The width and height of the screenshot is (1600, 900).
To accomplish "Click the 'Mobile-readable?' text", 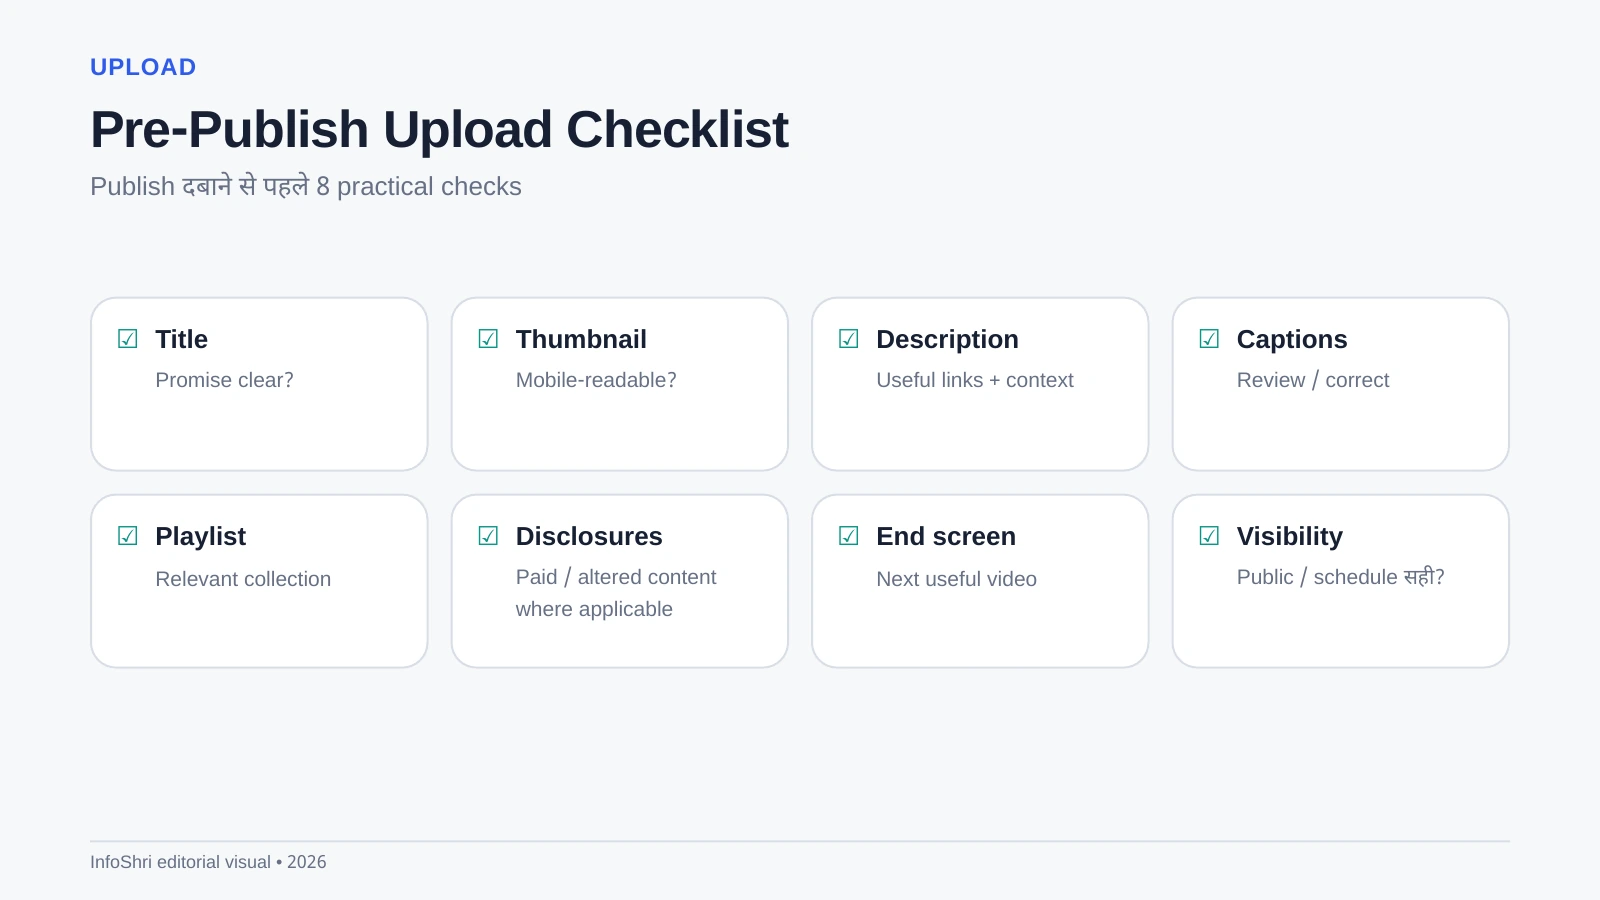I will (x=596, y=380).
